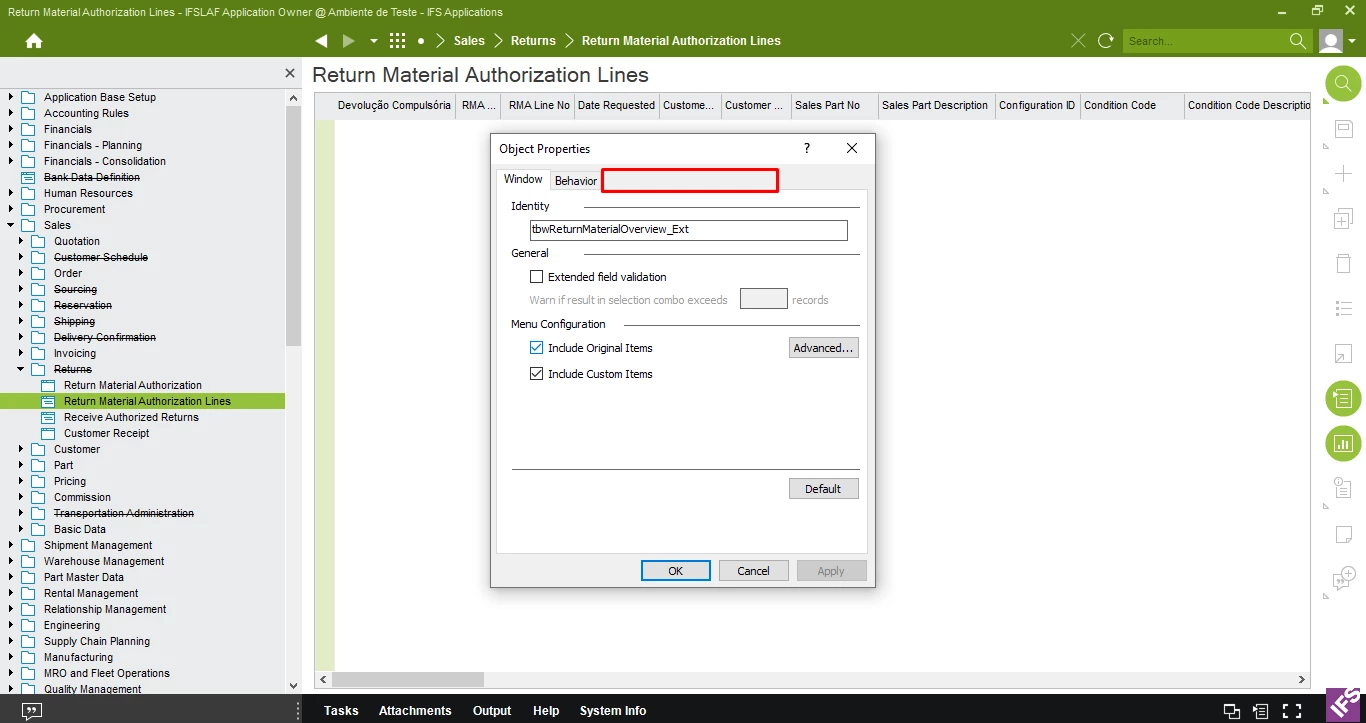Select the green bar chart icon on right sidebar
Image resolution: width=1366 pixels, height=723 pixels.
1342,443
